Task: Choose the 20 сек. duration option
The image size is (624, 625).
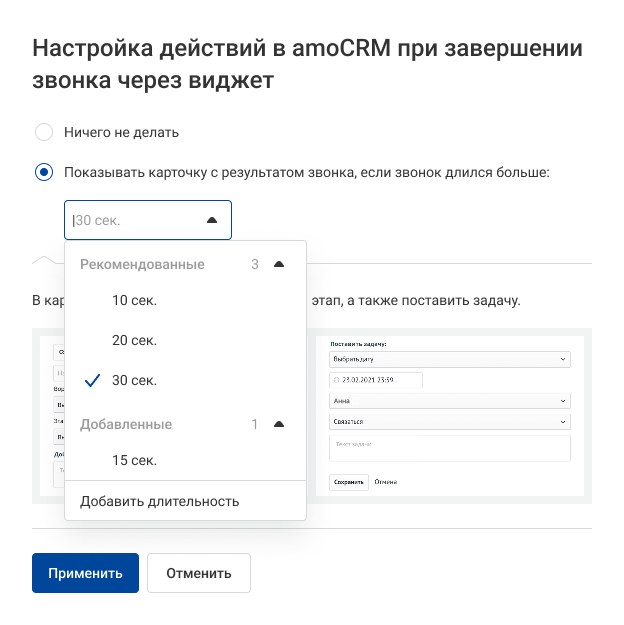Action: pyautogui.click(x=134, y=341)
